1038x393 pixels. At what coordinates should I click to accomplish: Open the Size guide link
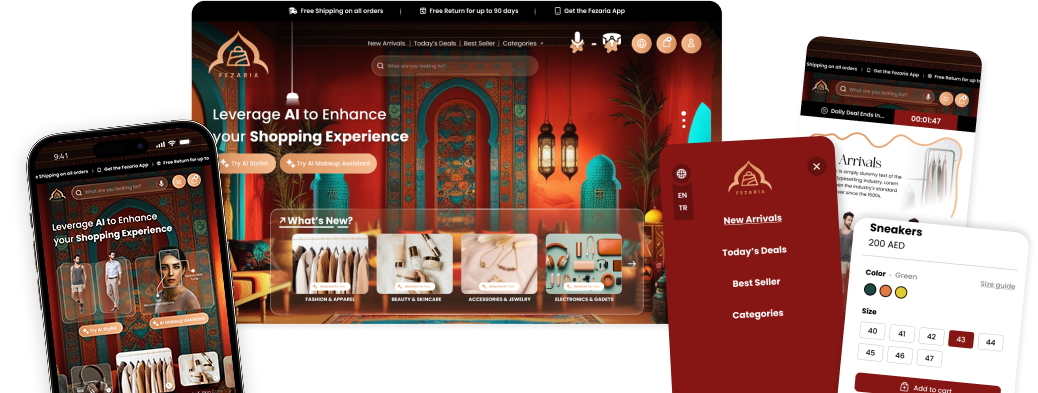coord(998,284)
